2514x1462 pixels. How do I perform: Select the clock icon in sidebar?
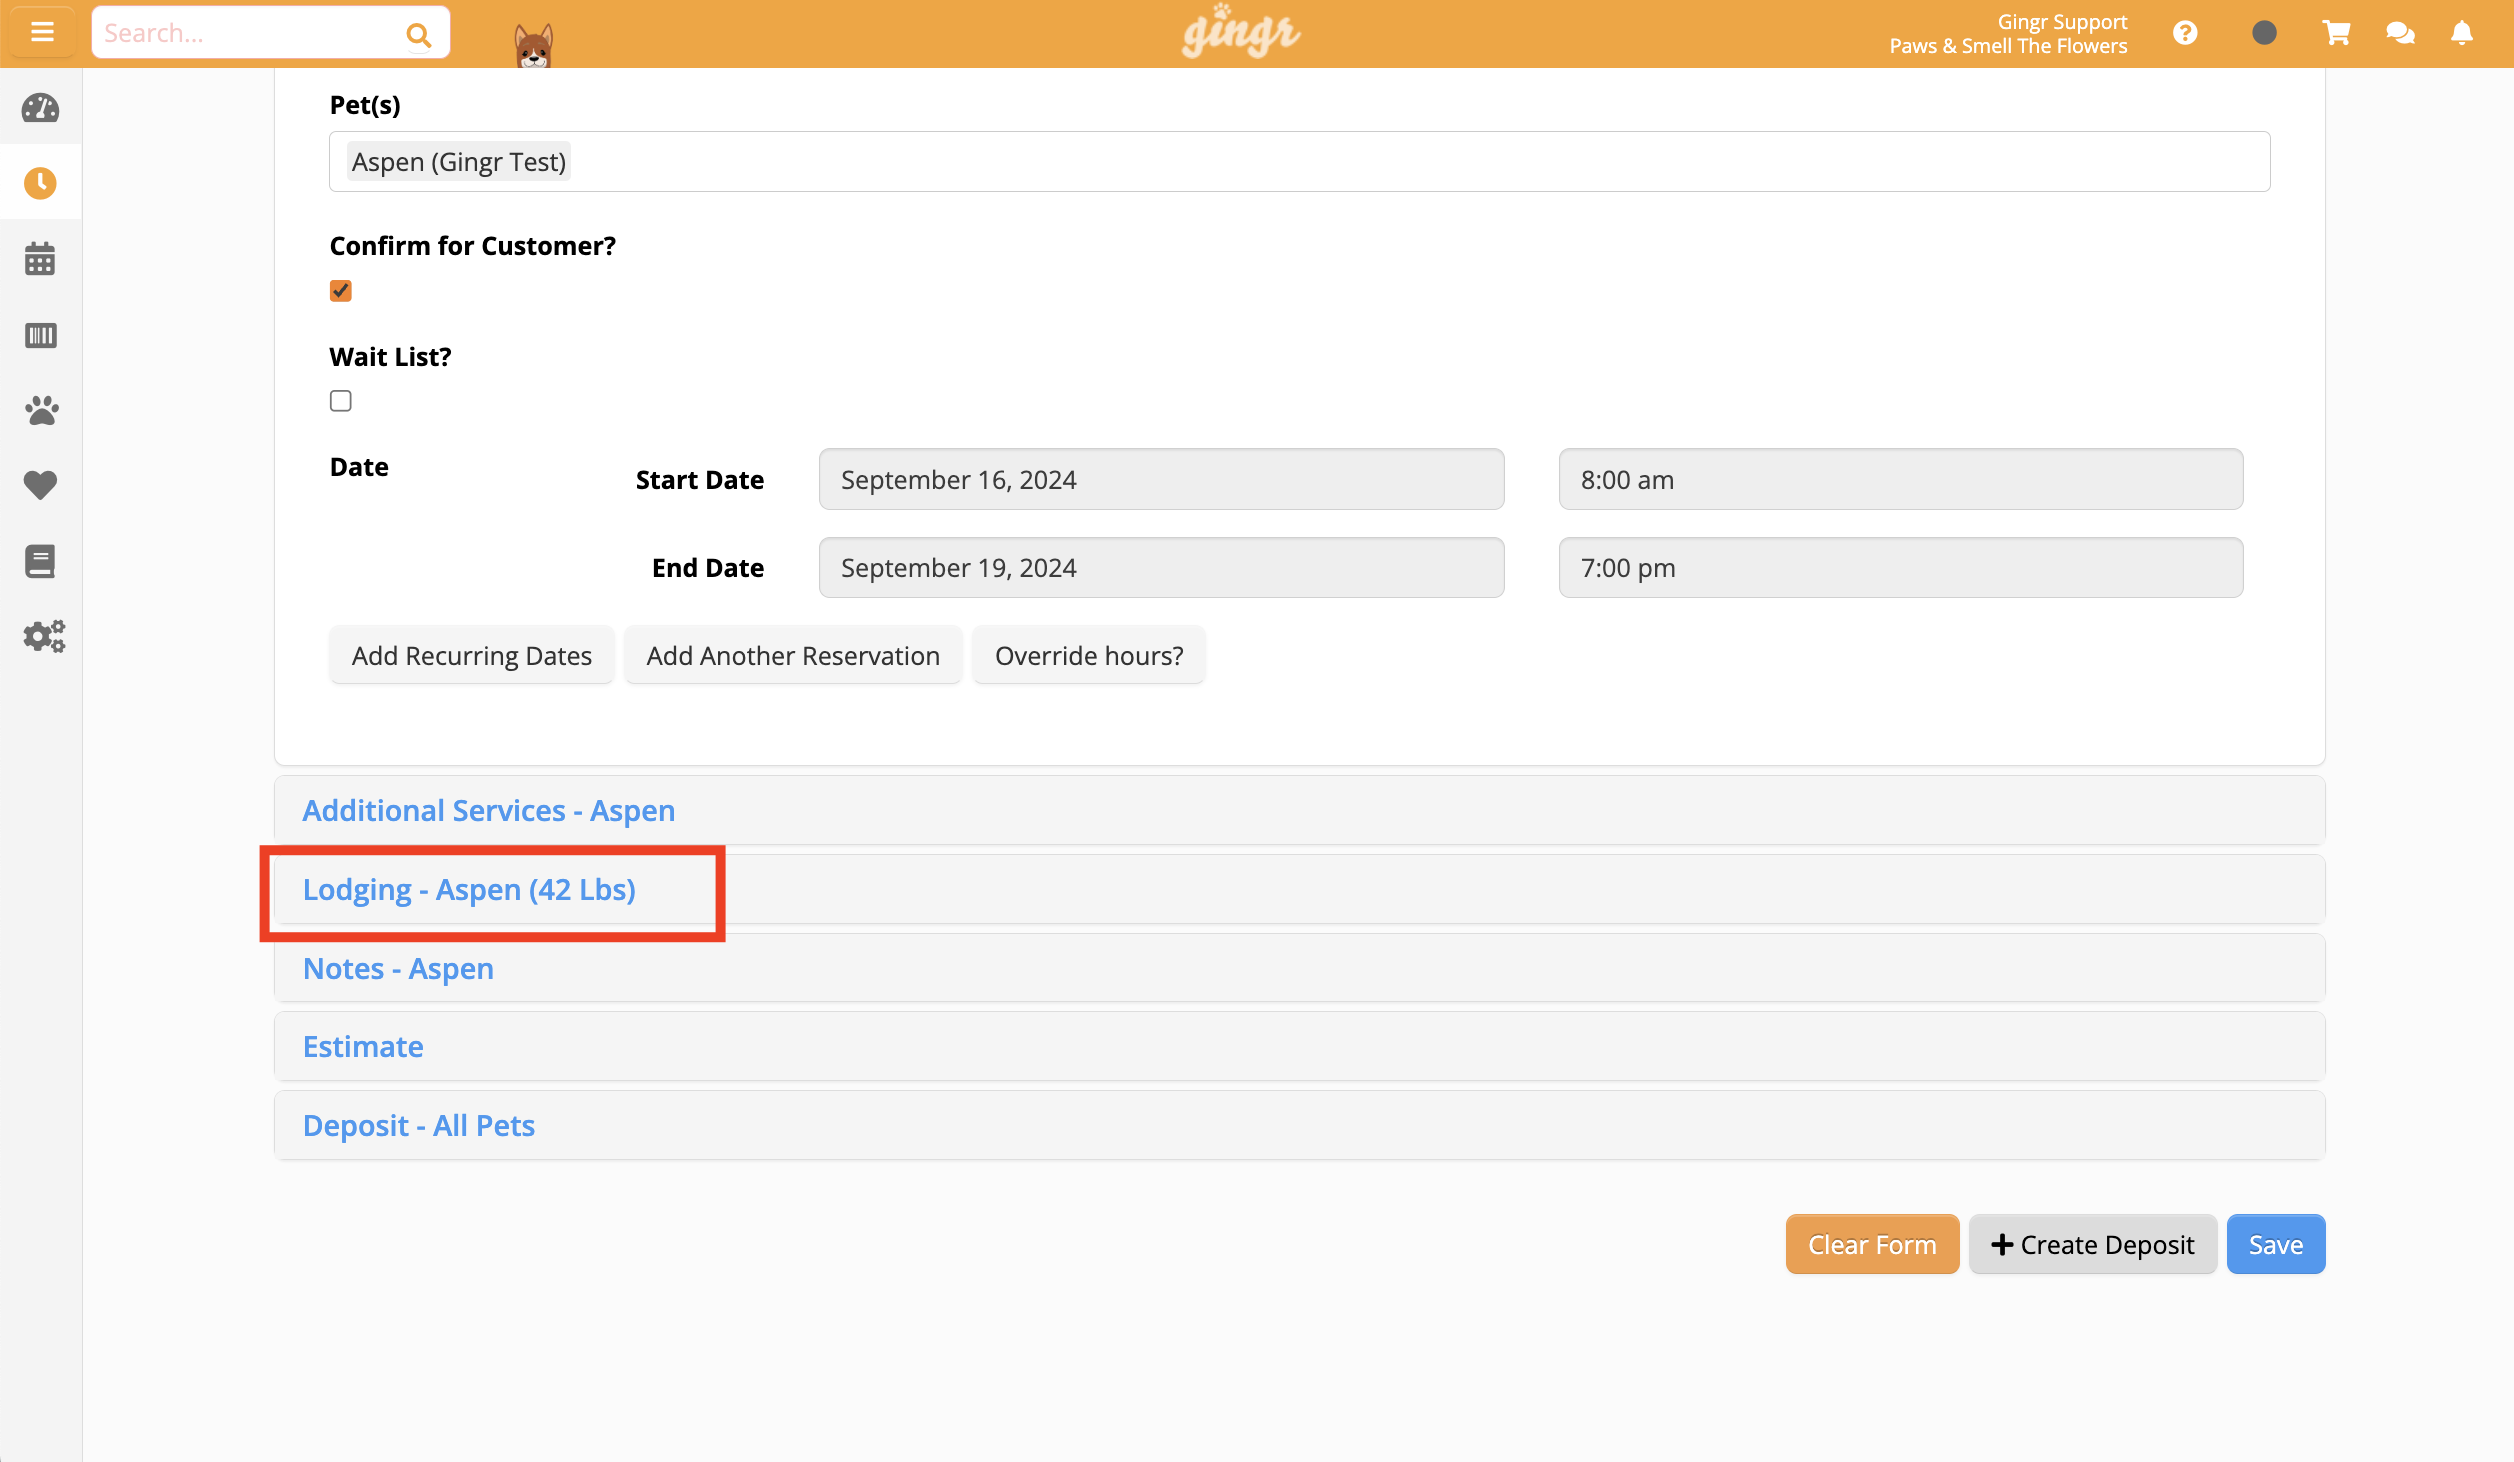click(41, 183)
